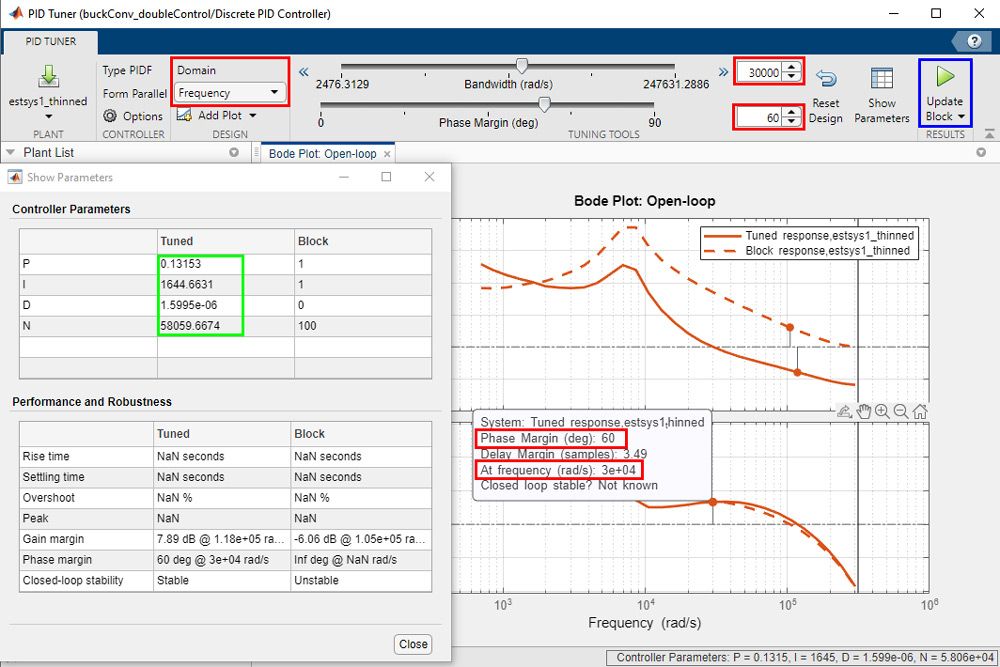
Task: Click the Update Block green play icon
Action: [943, 78]
